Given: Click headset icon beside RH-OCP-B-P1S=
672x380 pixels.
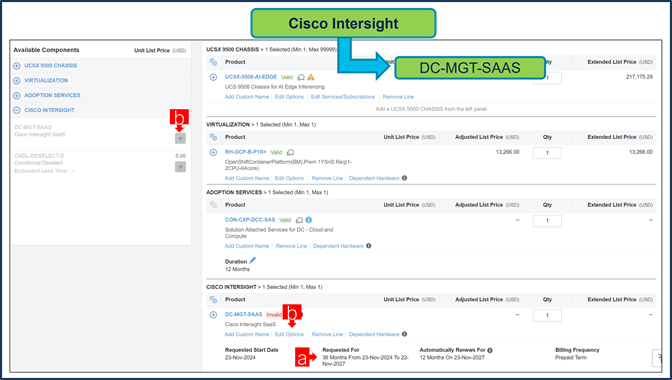Looking at the screenshot, I should tap(291, 153).
